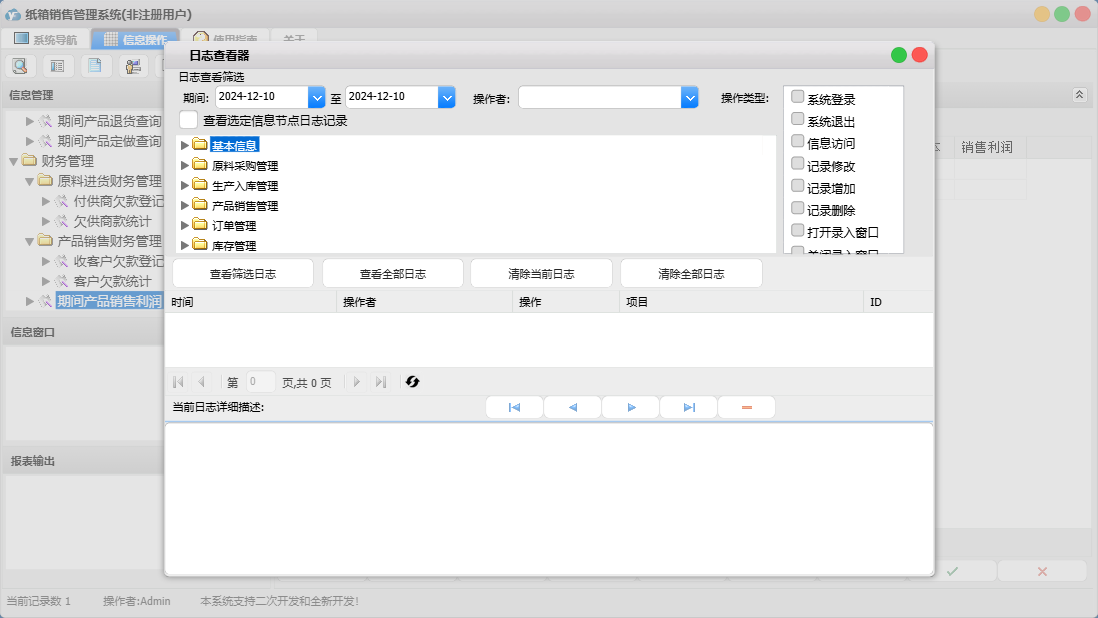This screenshot has height=618, width=1098.
Task: Jump to last log record blue arrow
Action: coord(689,408)
